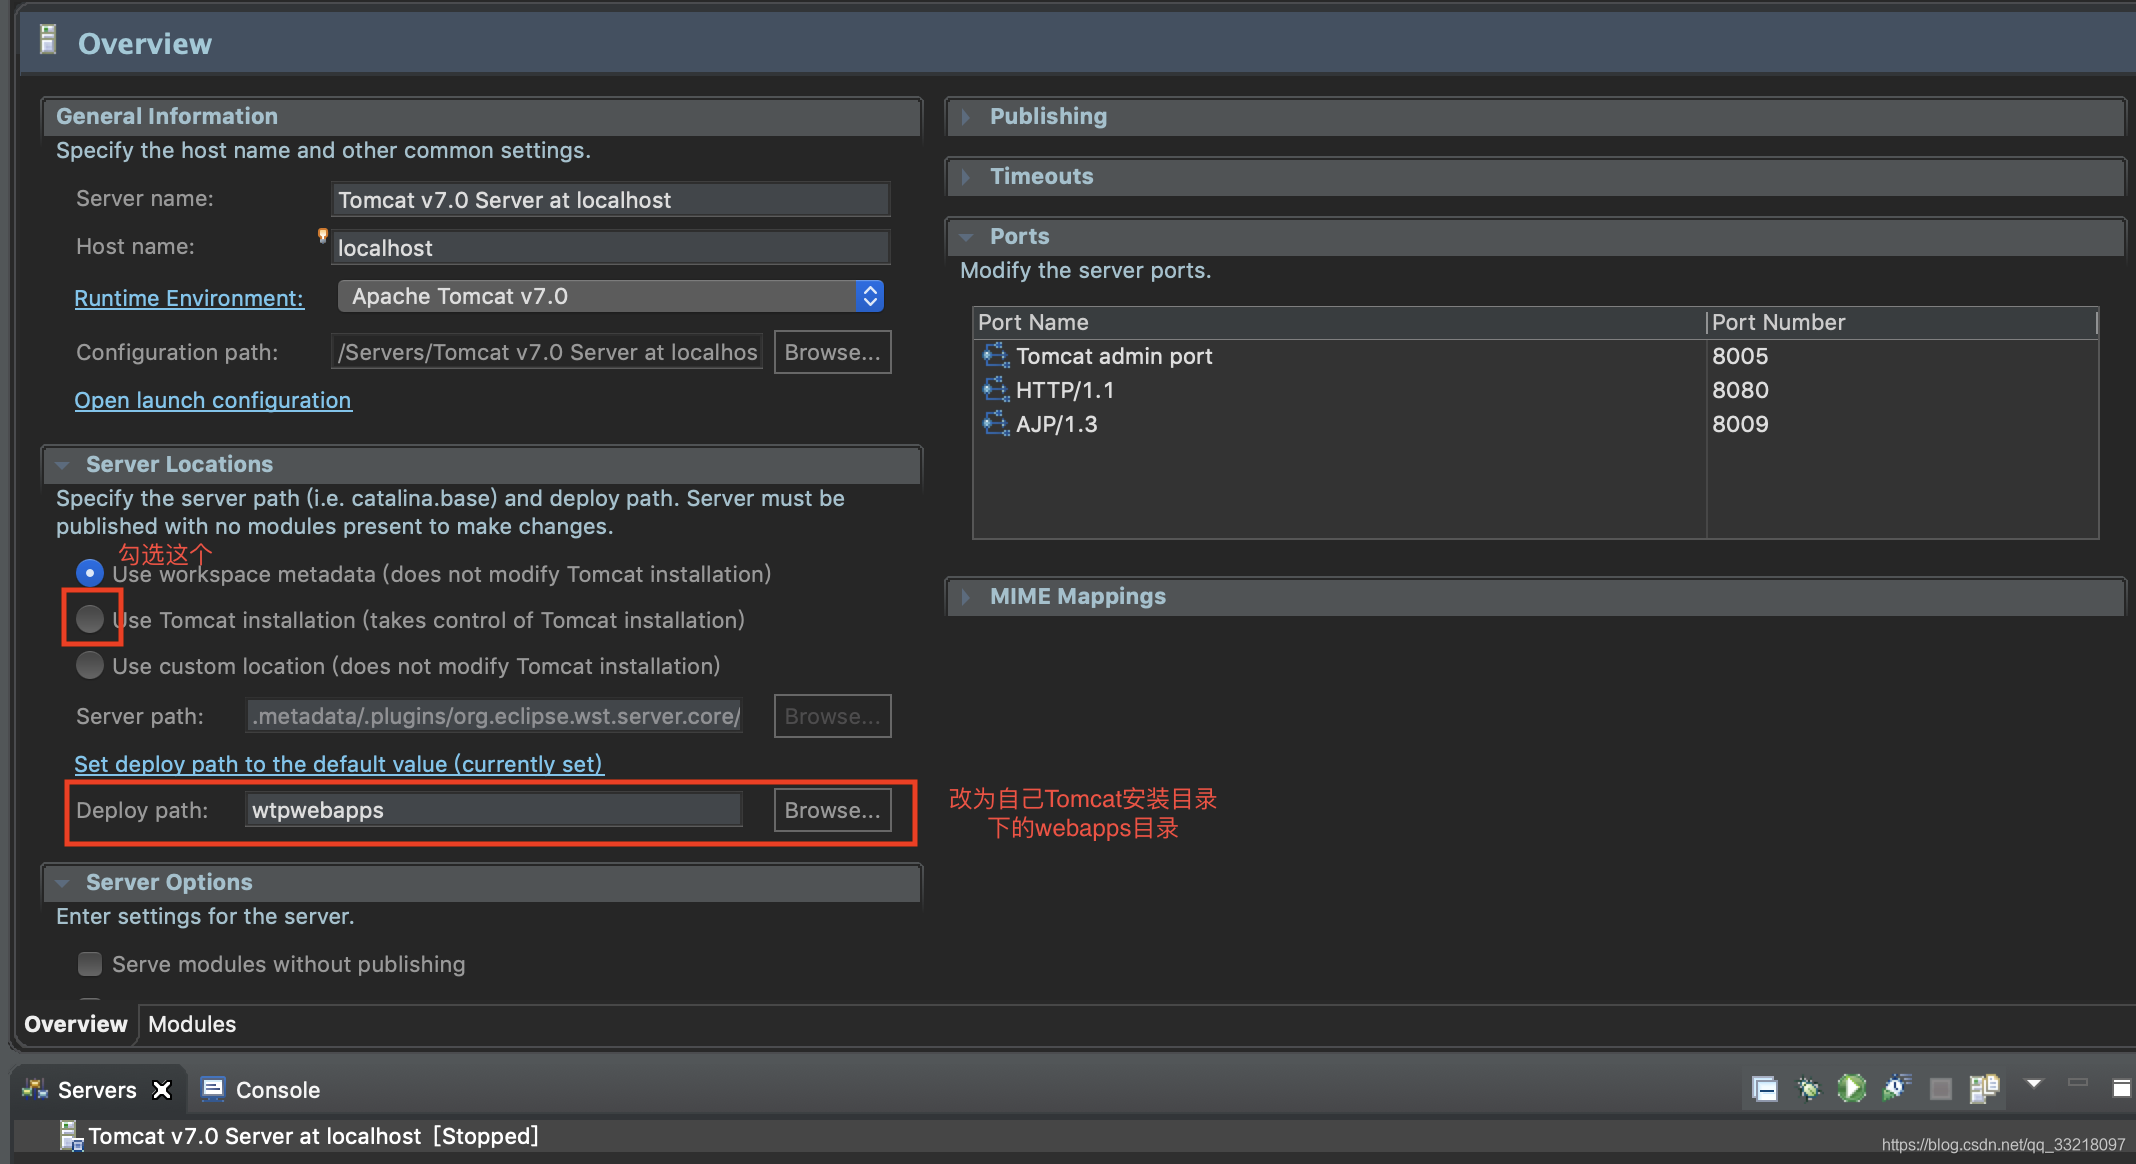Start the server in profile mode

(1896, 1088)
